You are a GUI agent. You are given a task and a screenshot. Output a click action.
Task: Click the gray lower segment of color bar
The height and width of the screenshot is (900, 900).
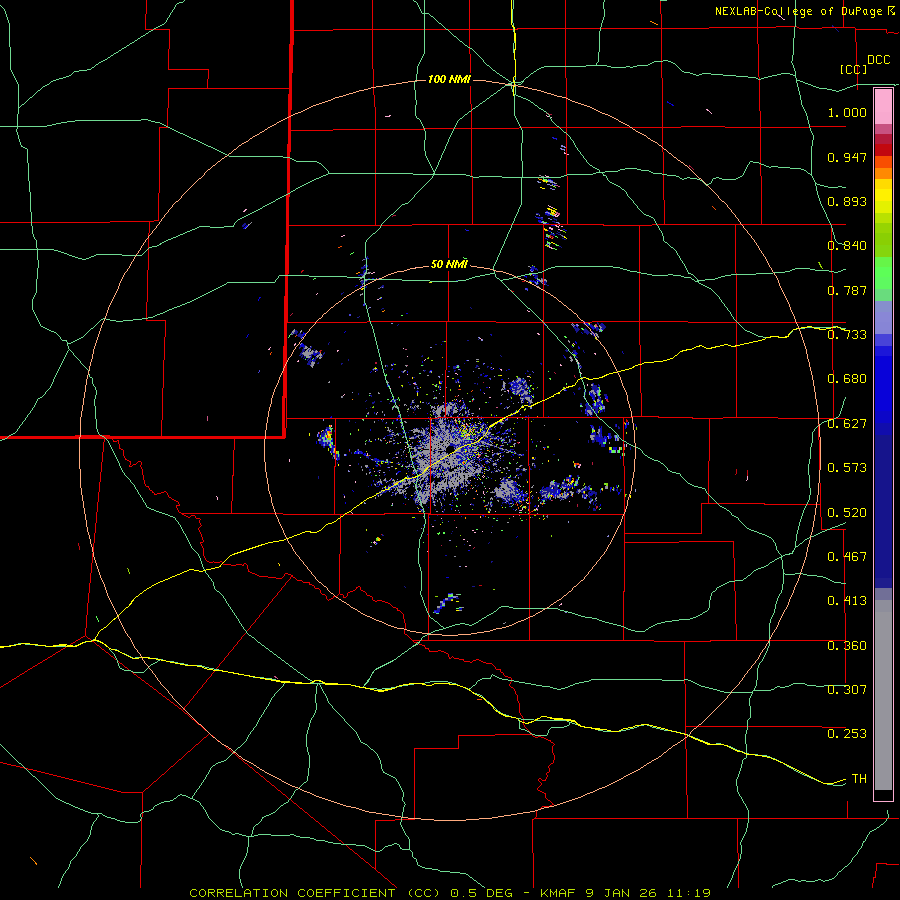tap(883, 695)
